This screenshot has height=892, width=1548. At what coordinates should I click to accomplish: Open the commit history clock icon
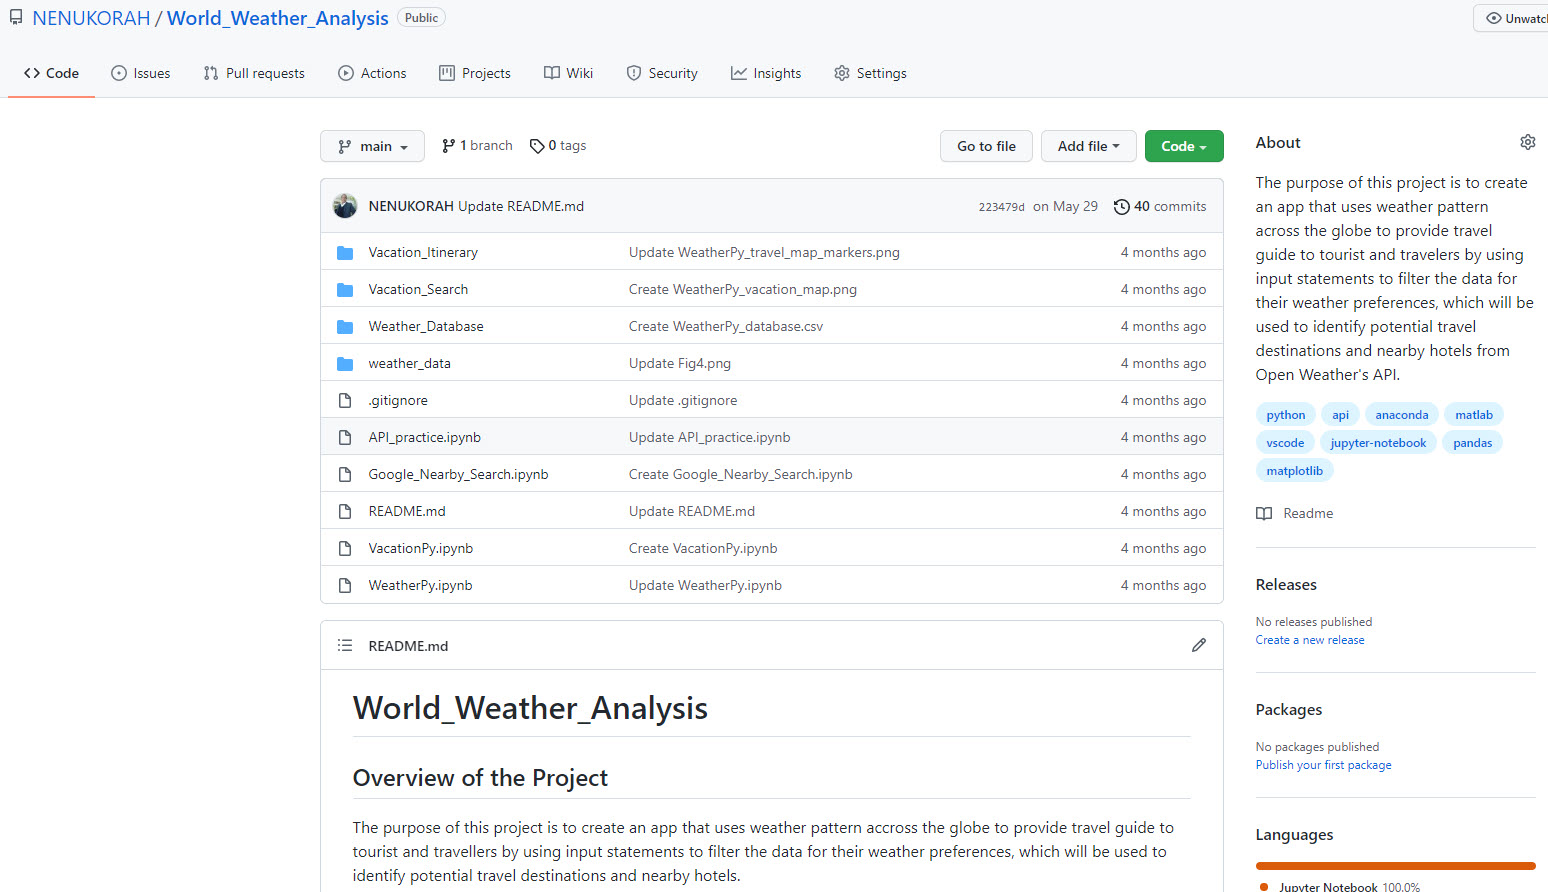tap(1121, 206)
